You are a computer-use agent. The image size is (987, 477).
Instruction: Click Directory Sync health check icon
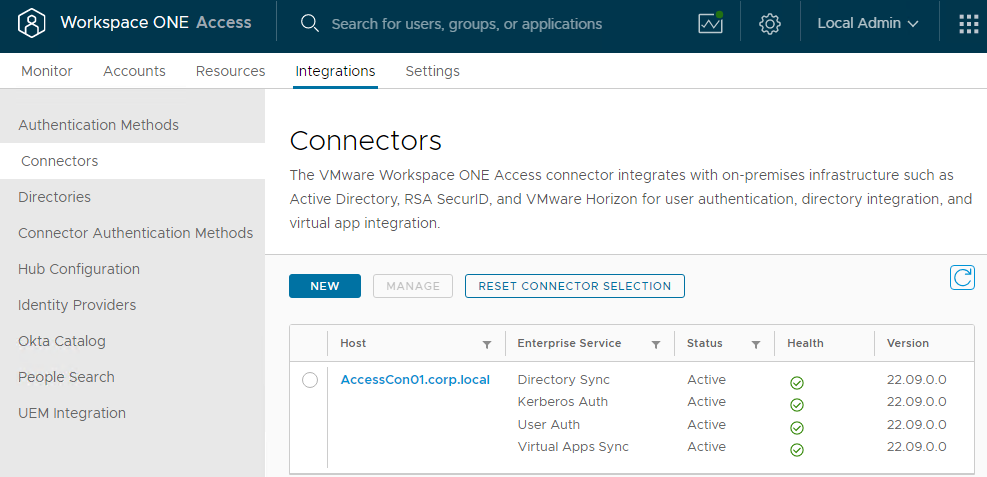(797, 383)
